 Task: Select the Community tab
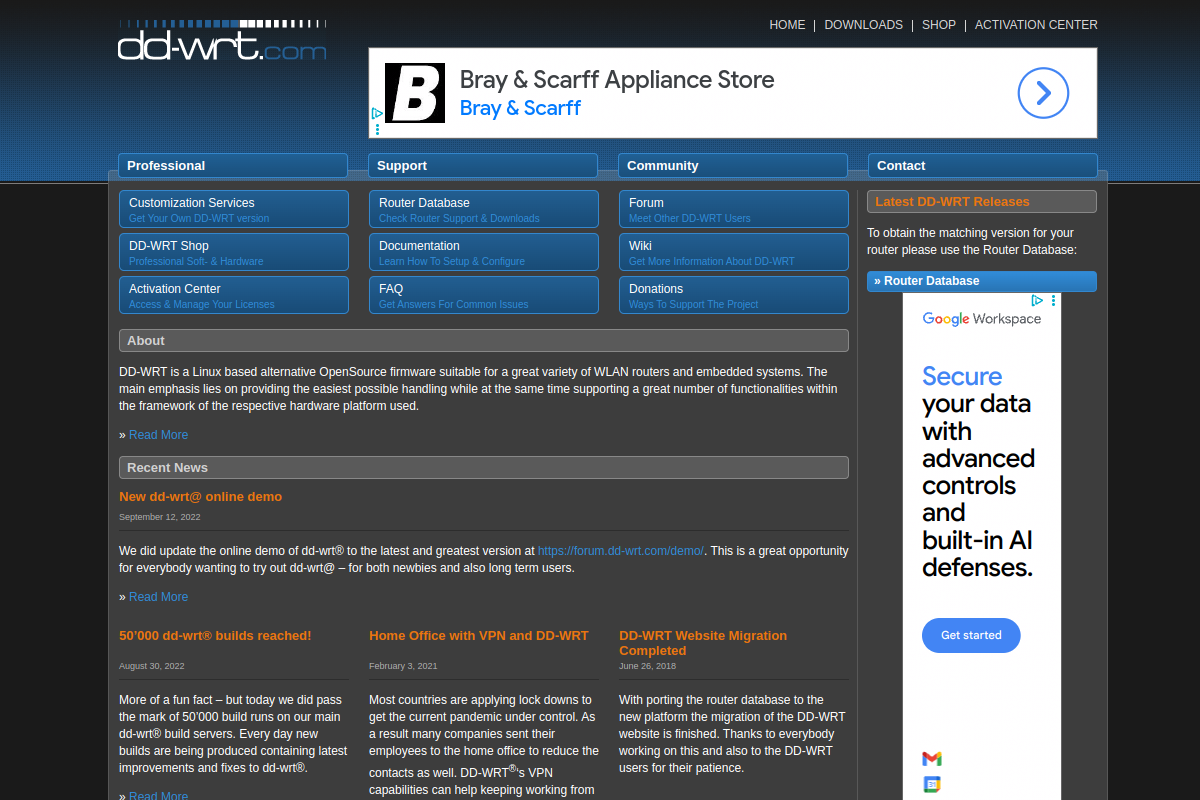point(733,166)
